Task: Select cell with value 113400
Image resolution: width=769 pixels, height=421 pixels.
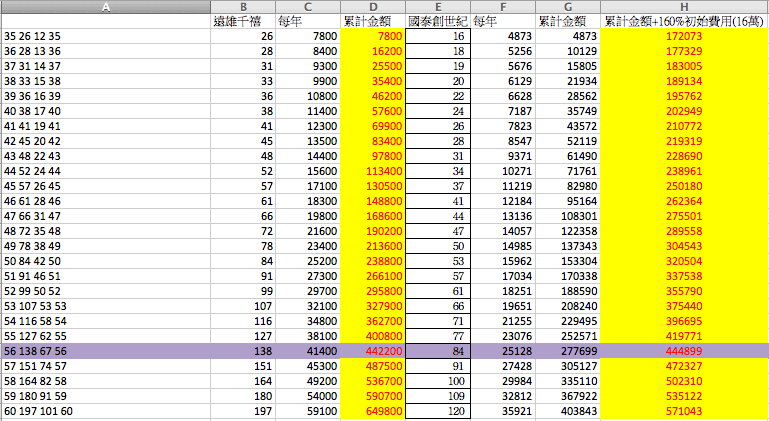Action: (373, 171)
